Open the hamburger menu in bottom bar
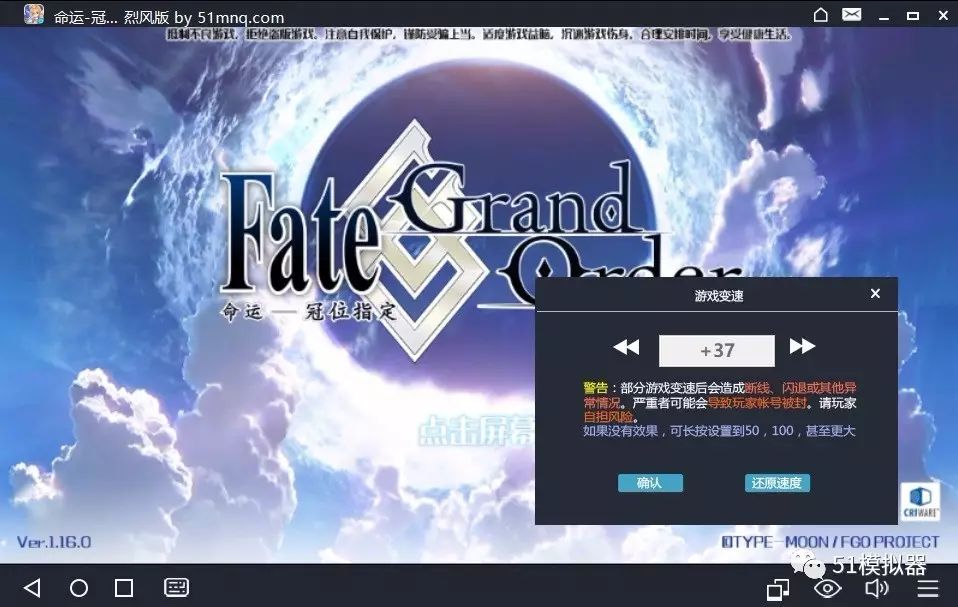958x607 pixels. click(928, 589)
